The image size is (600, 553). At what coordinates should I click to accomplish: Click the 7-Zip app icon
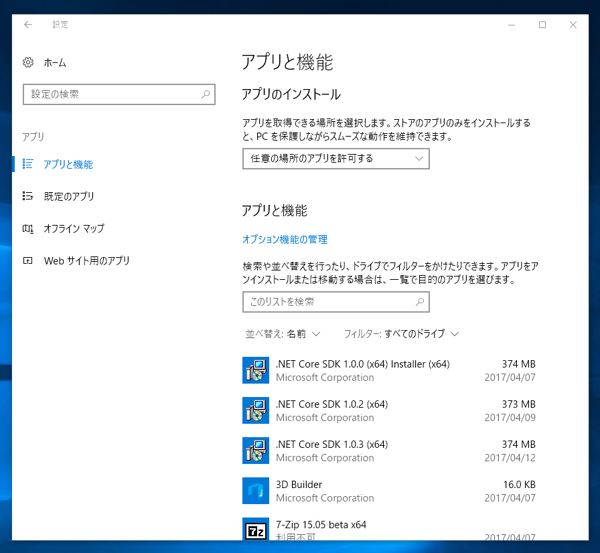pos(256,529)
